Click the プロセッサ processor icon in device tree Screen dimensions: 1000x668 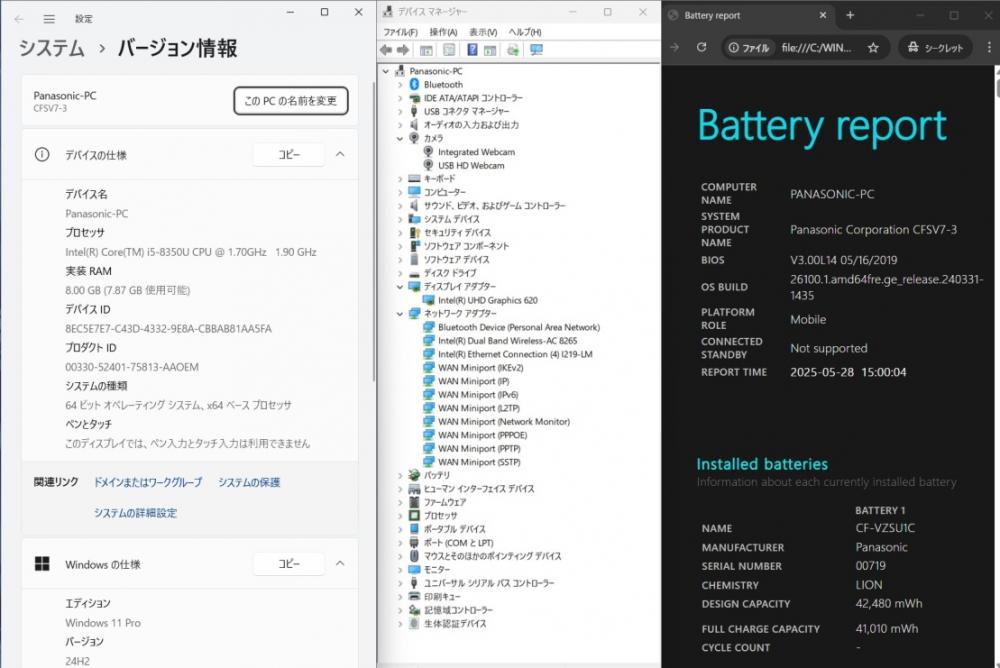point(414,516)
